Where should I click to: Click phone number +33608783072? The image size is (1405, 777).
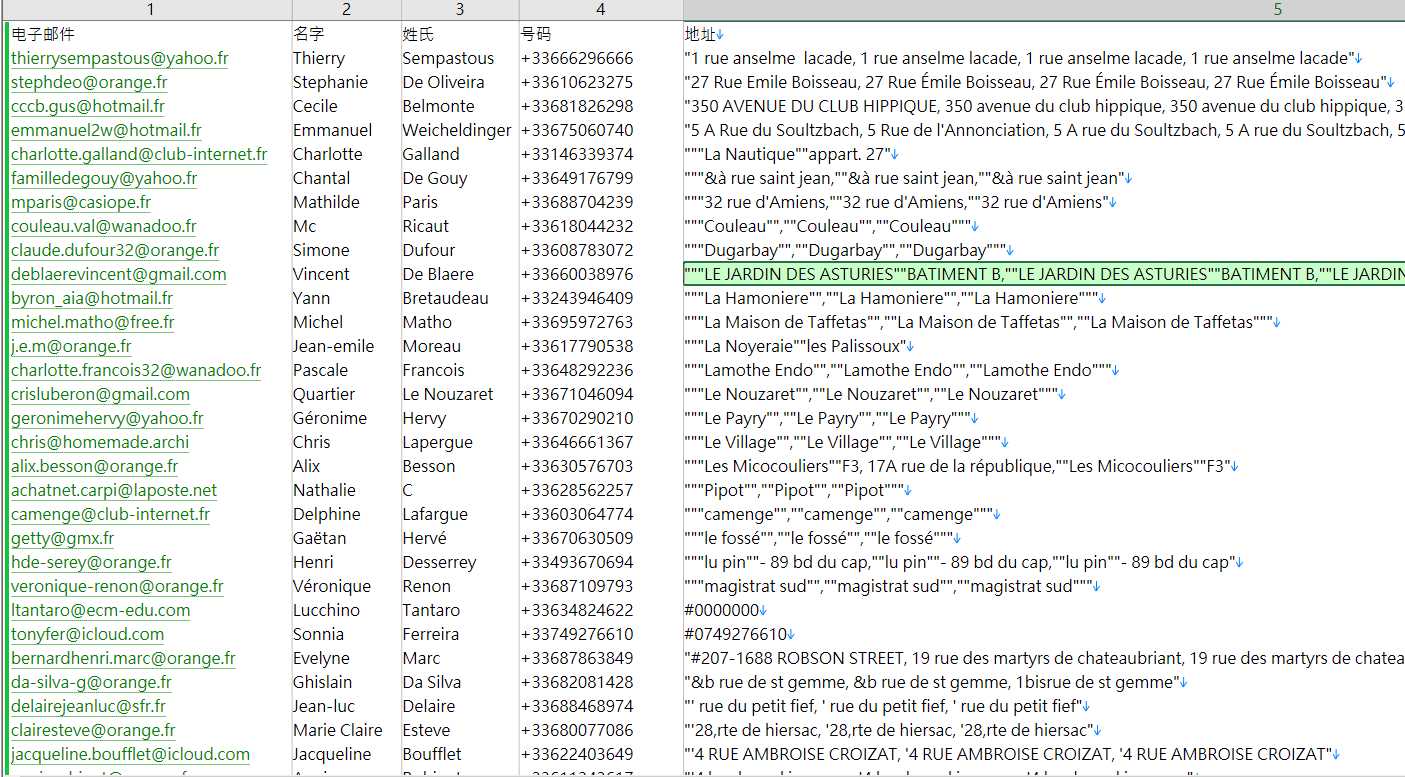577,250
